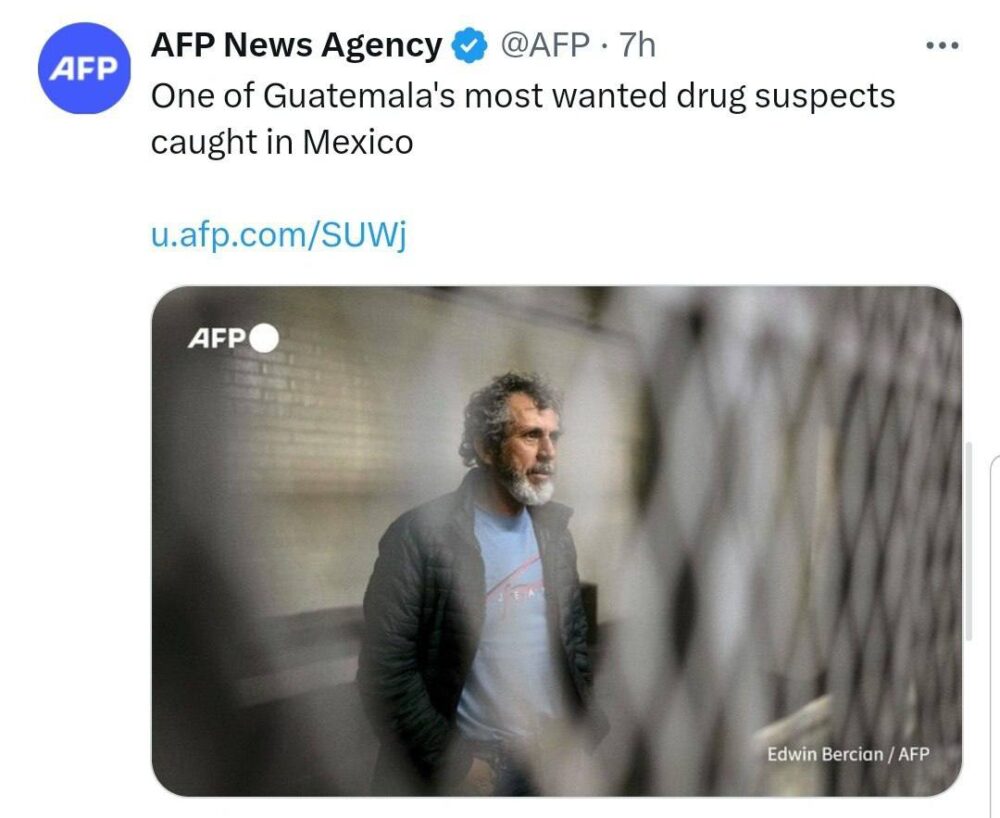
Task: Click the AFP News Agency display name
Action: 297,45
